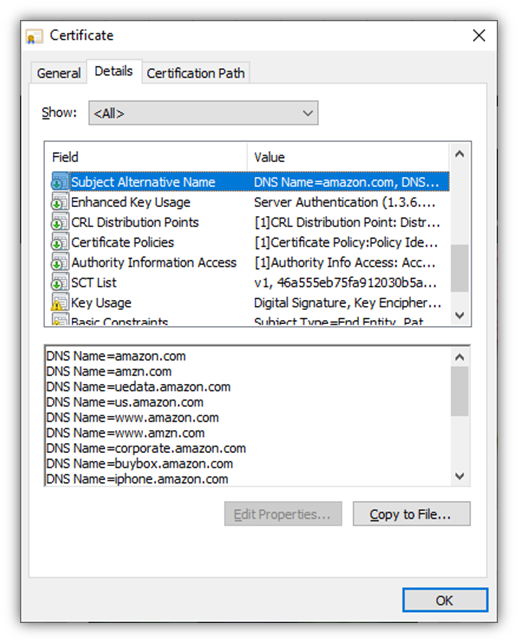The width and height of the screenshot is (518, 643).
Task: Select the Key Usage row
Action: click(250, 302)
